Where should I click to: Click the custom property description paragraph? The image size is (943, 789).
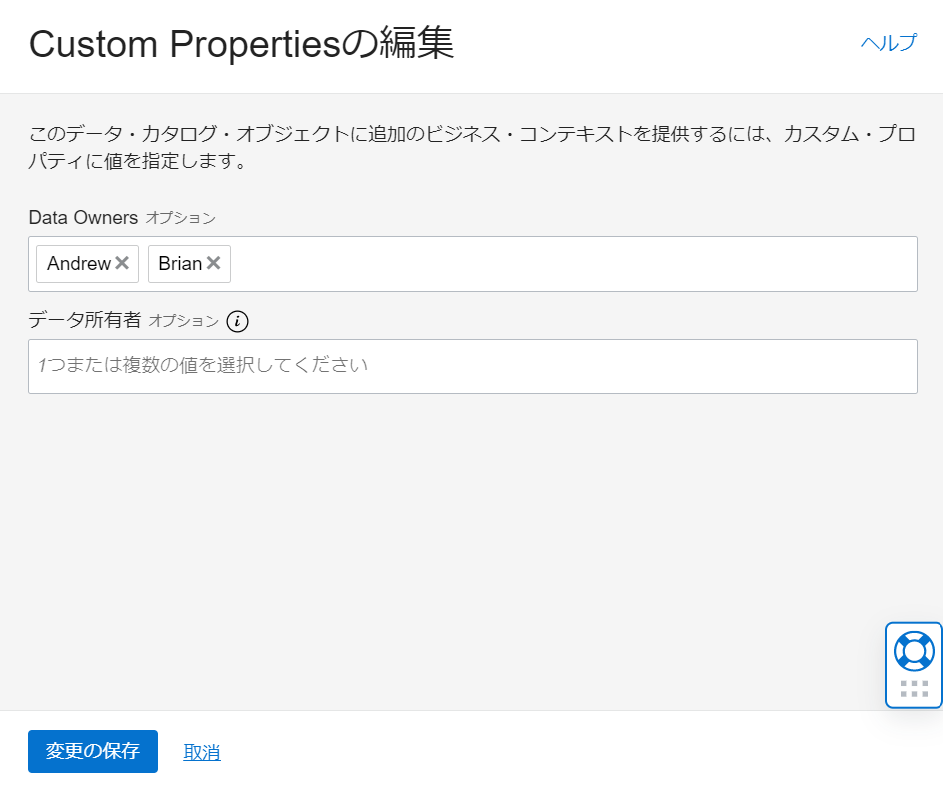tap(470, 147)
